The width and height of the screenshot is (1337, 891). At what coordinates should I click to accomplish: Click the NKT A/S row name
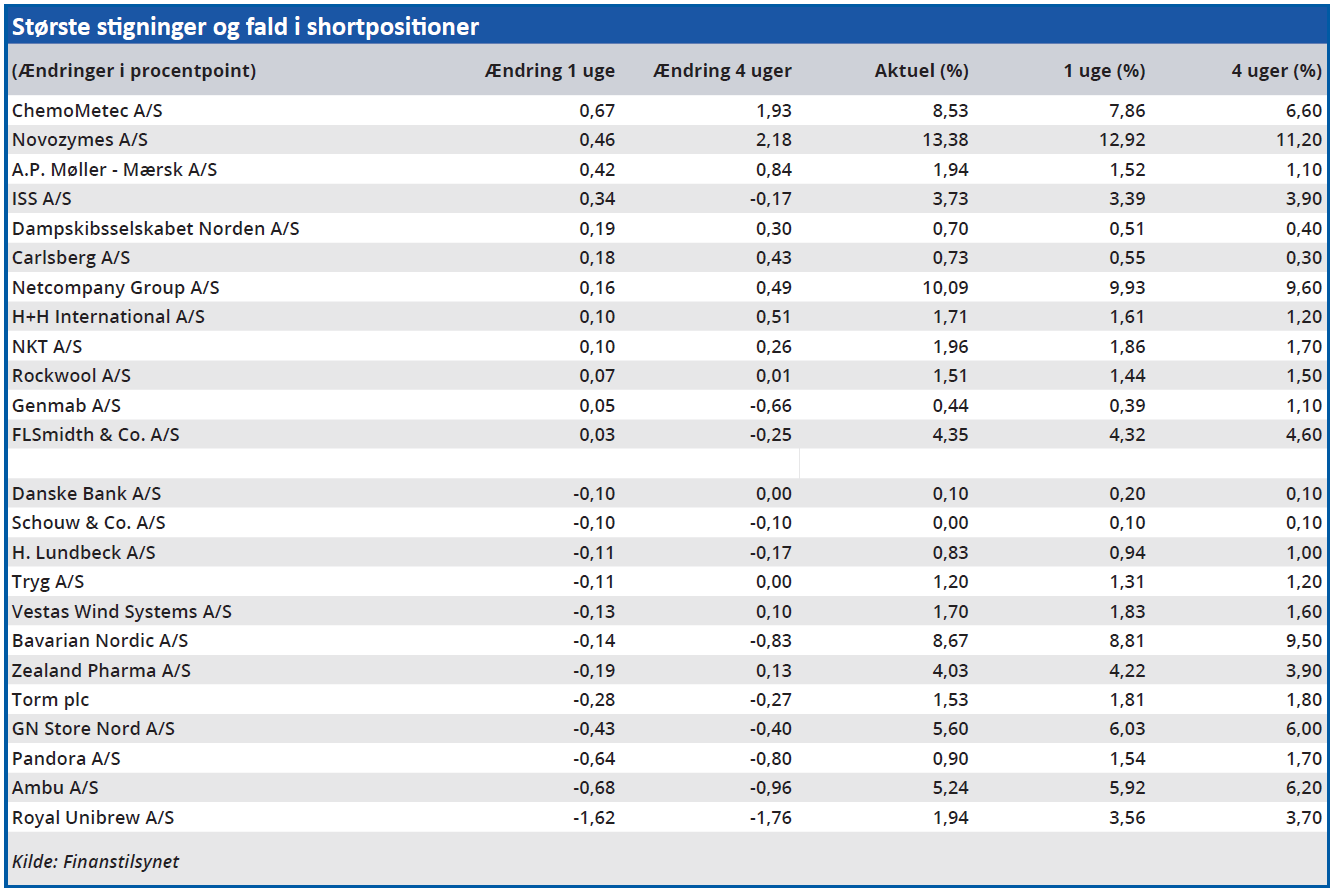pos(47,347)
